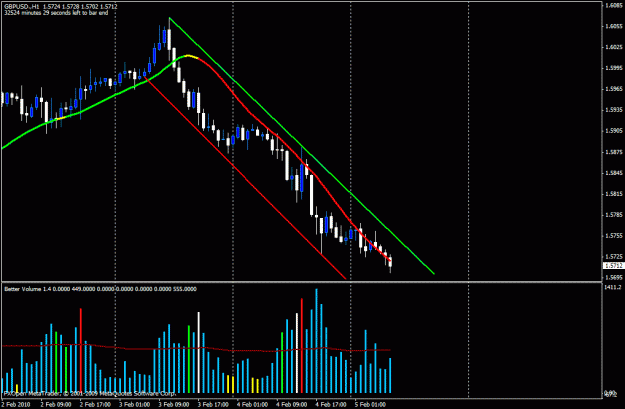Click the 1.5755 price axis label
The width and height of the screenshot is (625, 409).
coord(614,236)
